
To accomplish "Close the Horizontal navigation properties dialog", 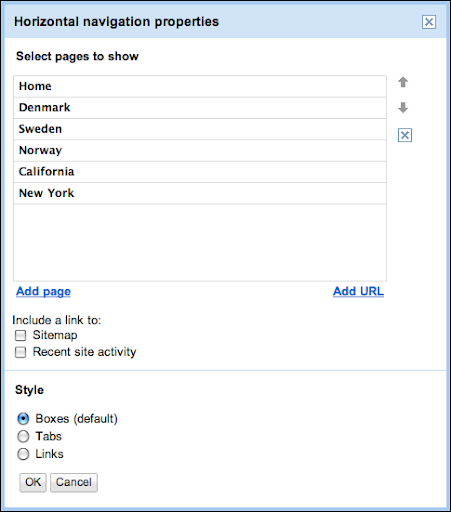I will pos(429,22).
